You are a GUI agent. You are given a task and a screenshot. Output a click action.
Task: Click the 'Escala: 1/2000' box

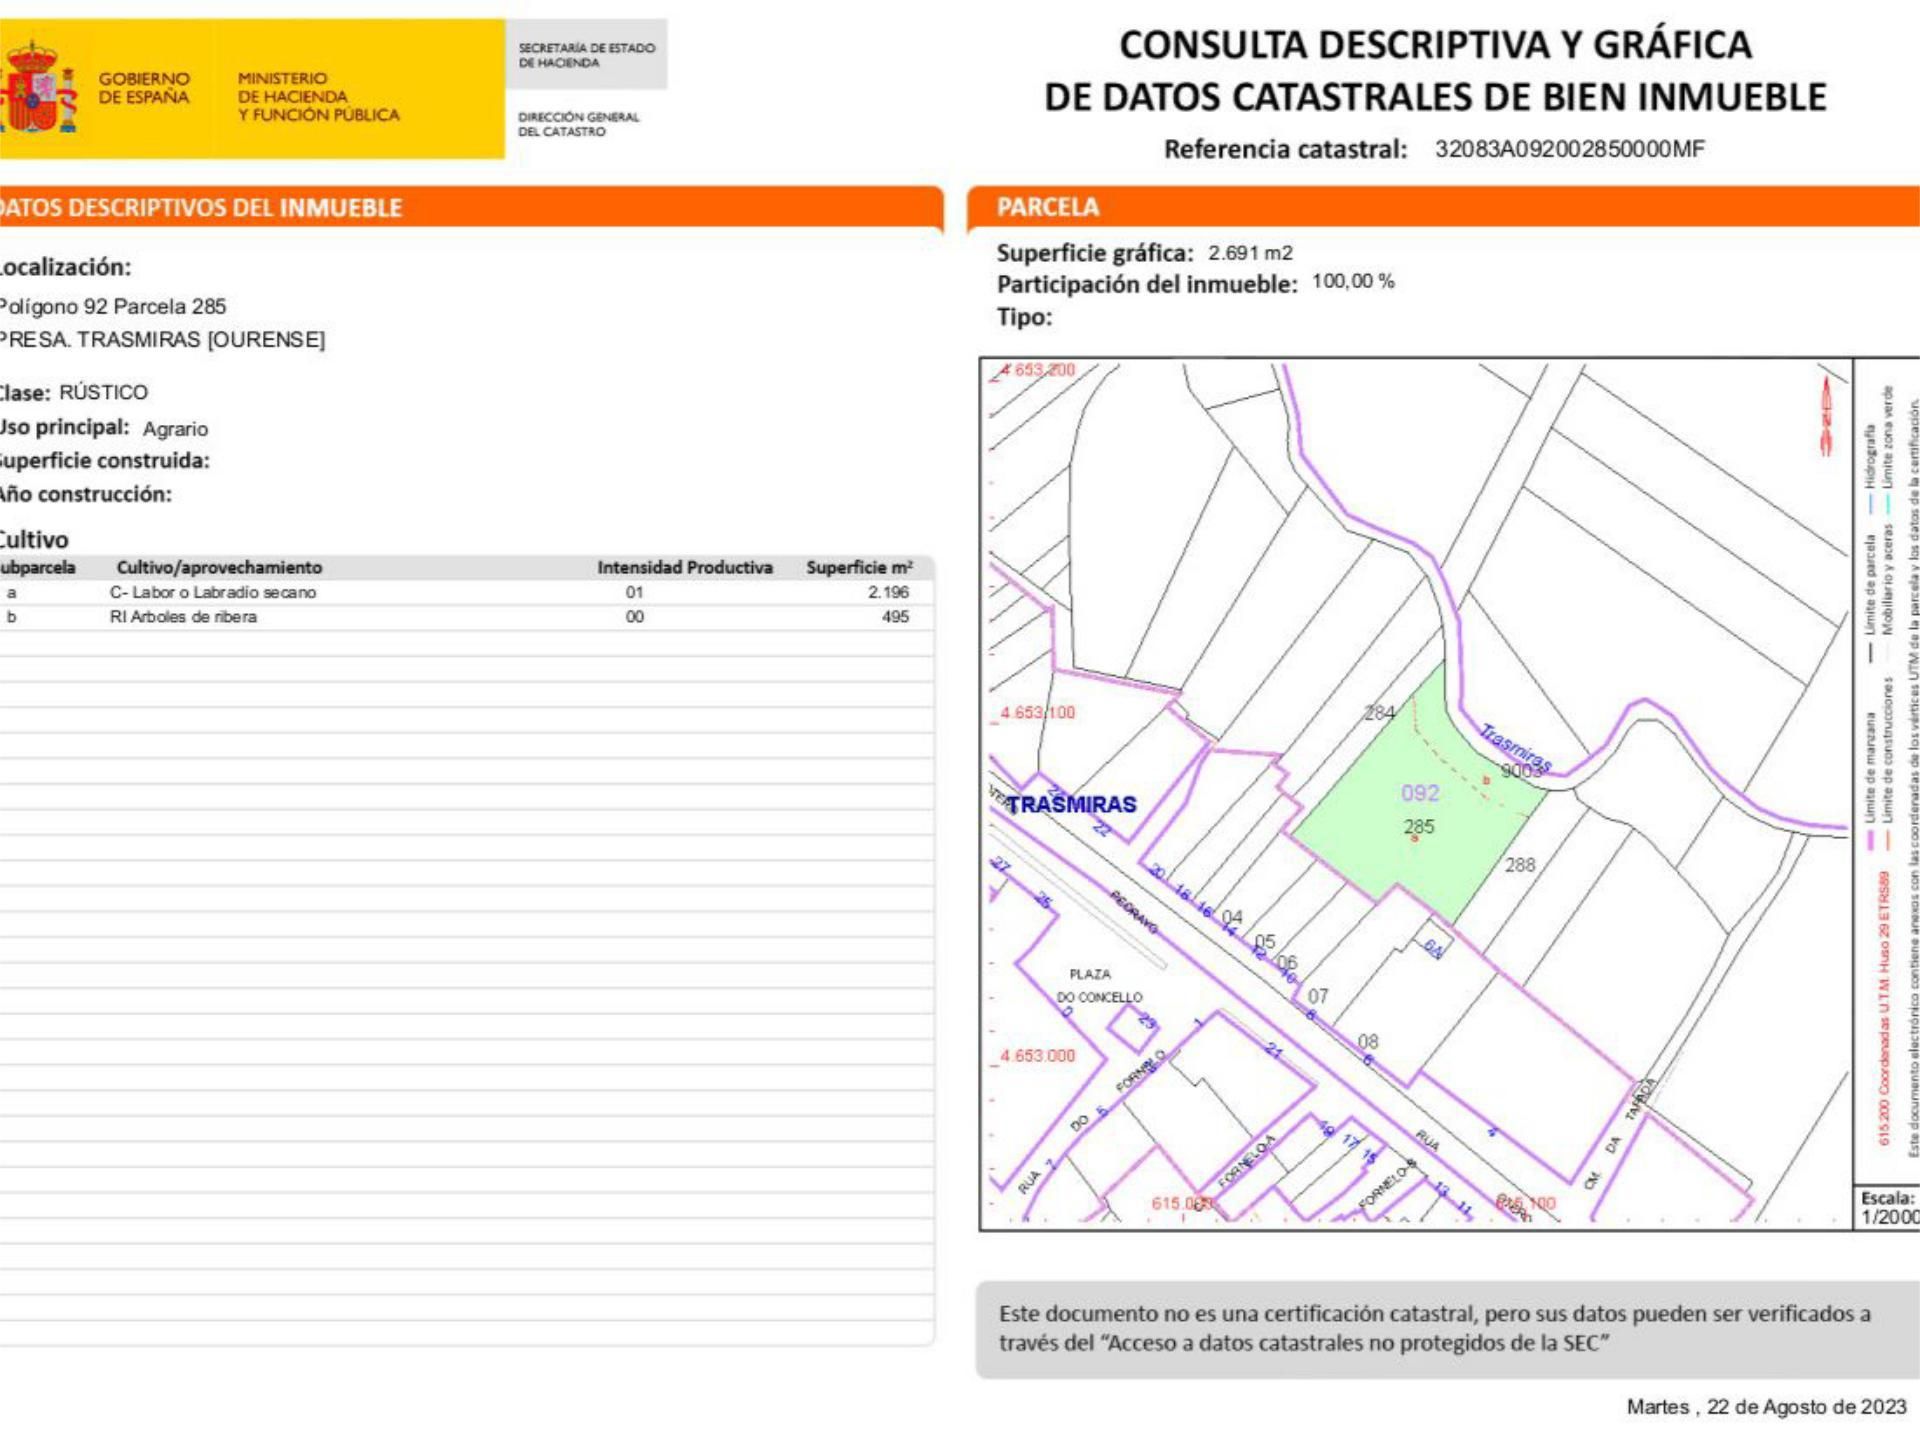pos(1889,1207)
